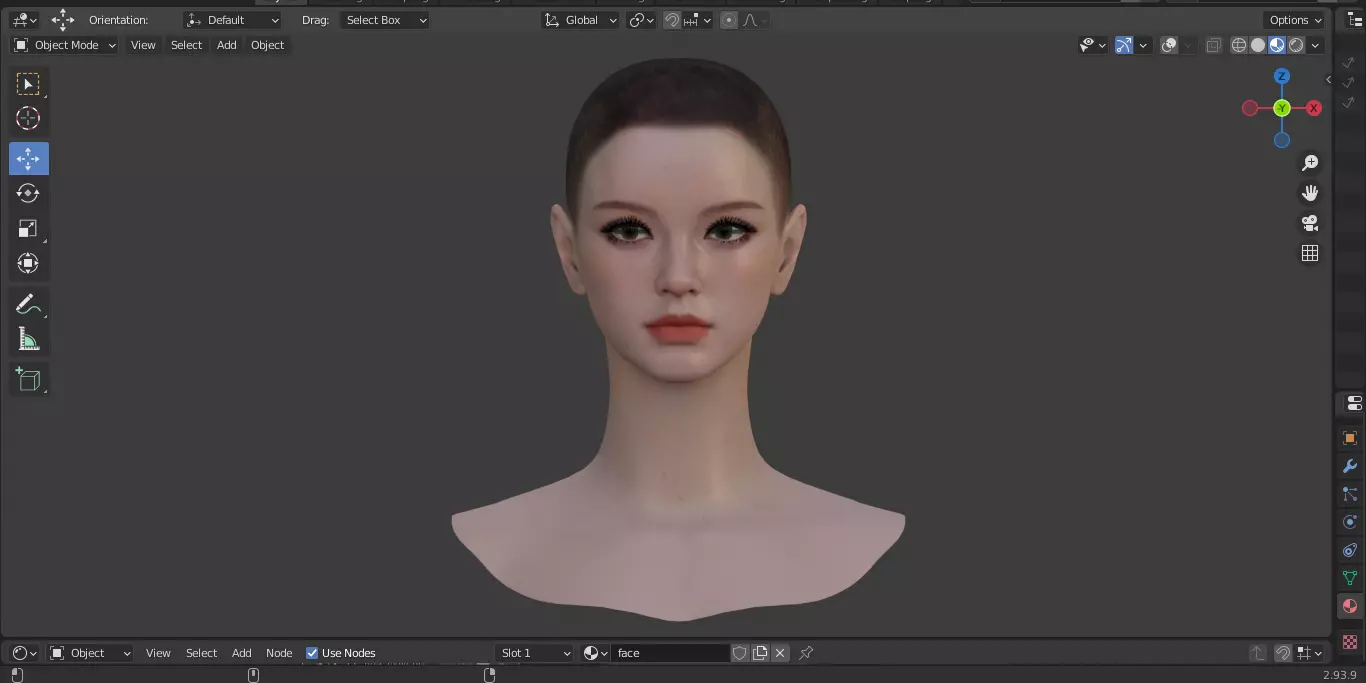Screen dimensions: 1366x683
Task: Select the Move tool
Action: 28,159
